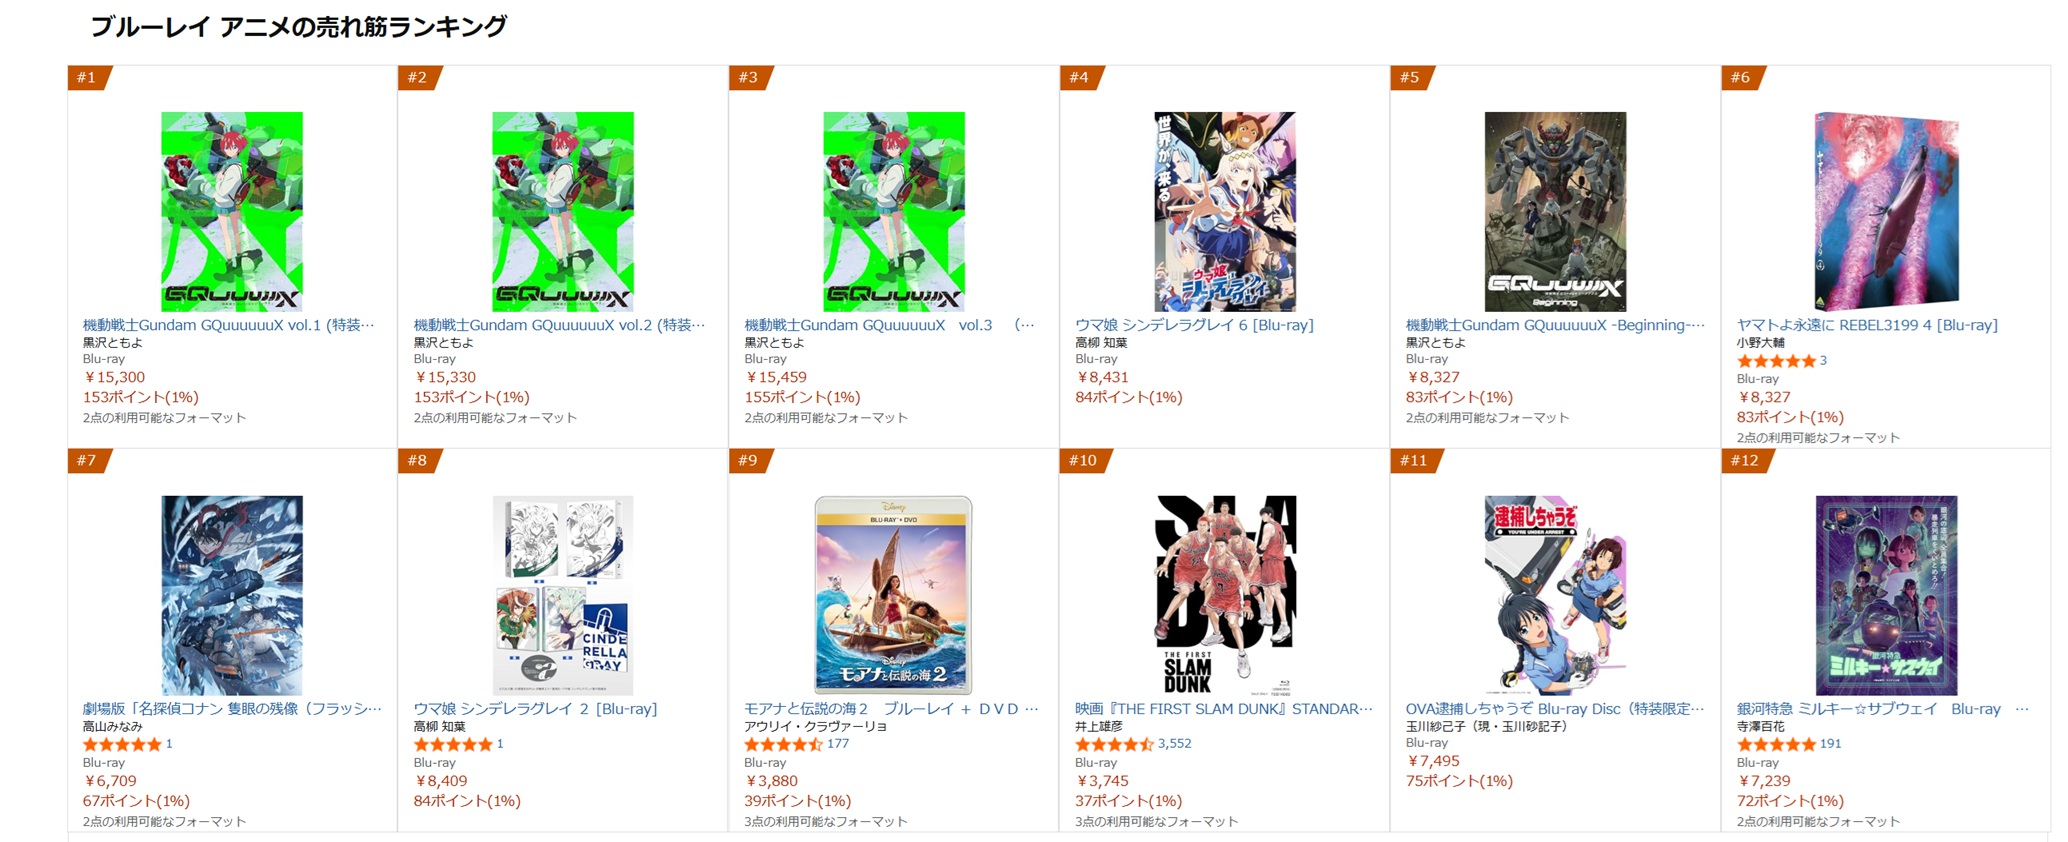
Task: Open the 3,552 reviews count for SLAM DUNK
Action: 1174,744
